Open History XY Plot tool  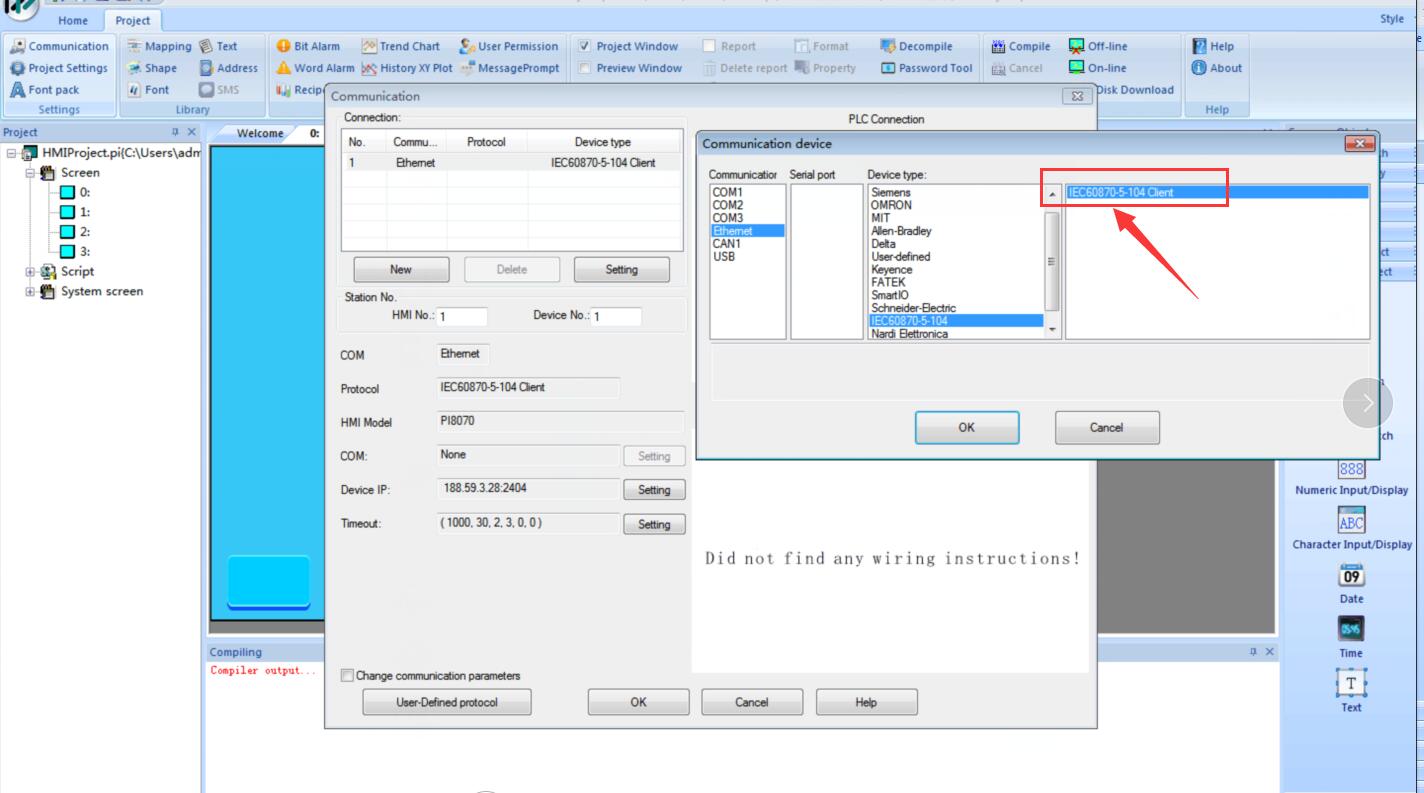click(406, 68)
